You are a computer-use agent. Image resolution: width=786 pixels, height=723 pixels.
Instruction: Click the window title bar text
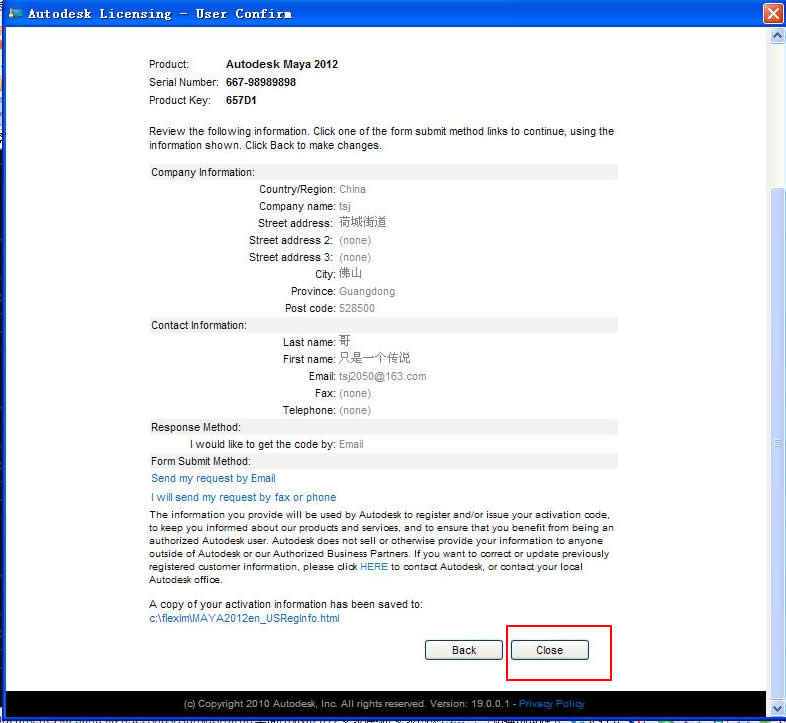(x=160, y=14)
